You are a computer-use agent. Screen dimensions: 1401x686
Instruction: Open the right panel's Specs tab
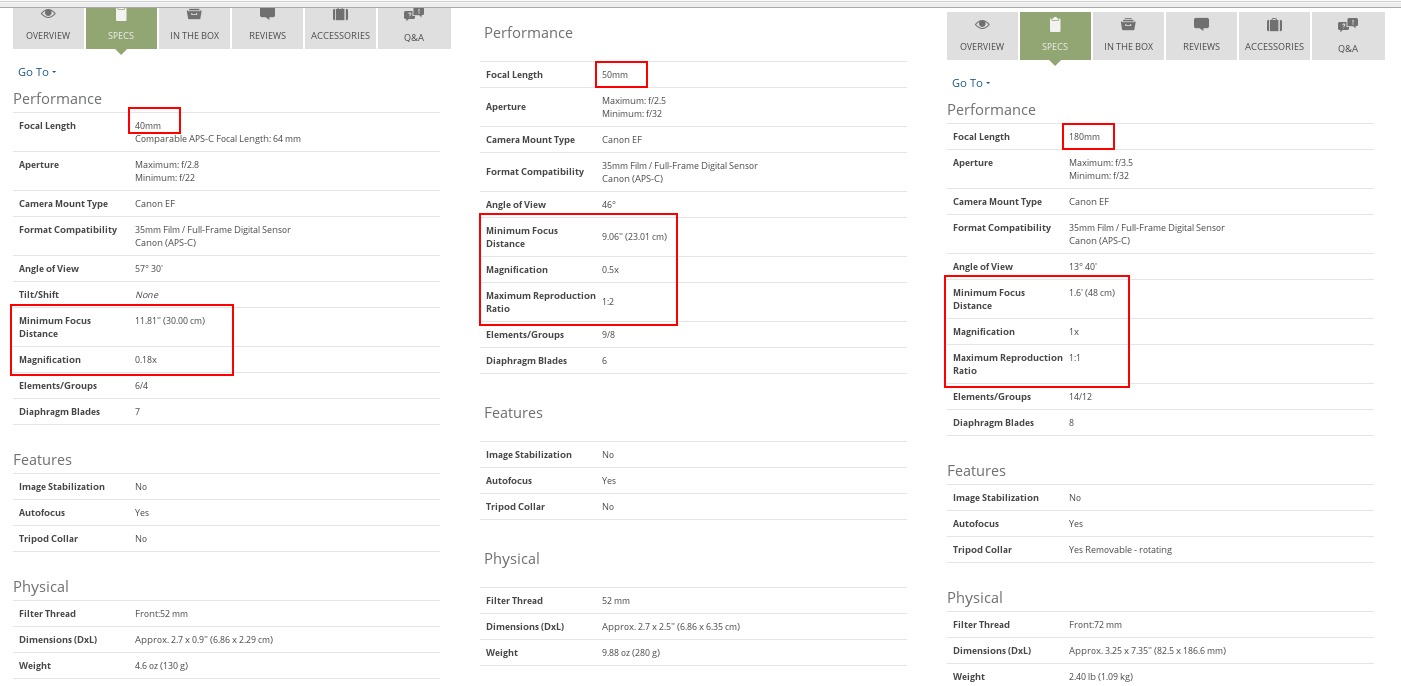(1055, 36)
